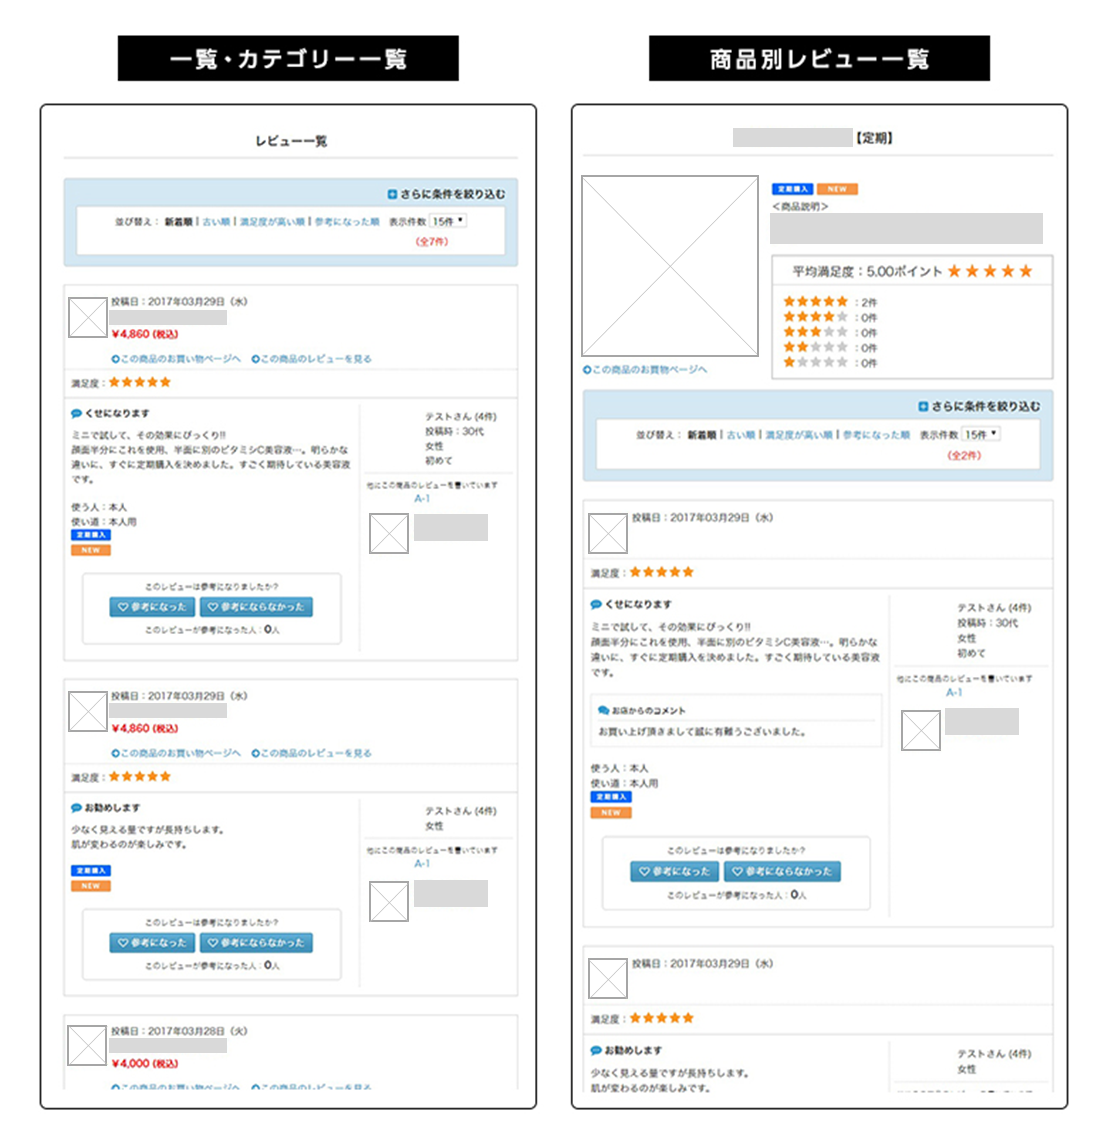Image resolution: width=1108 pixels, height=1125 pixels.
Task: Click 定期購入 badge in left お勧めします review
Action: [x=91, y=871]
